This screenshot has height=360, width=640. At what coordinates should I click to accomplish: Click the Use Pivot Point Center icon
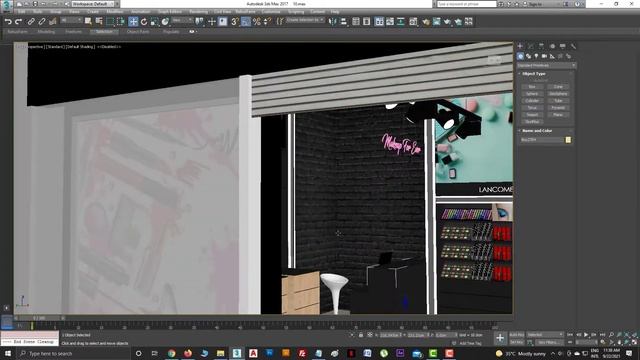[x=200, y=21]
